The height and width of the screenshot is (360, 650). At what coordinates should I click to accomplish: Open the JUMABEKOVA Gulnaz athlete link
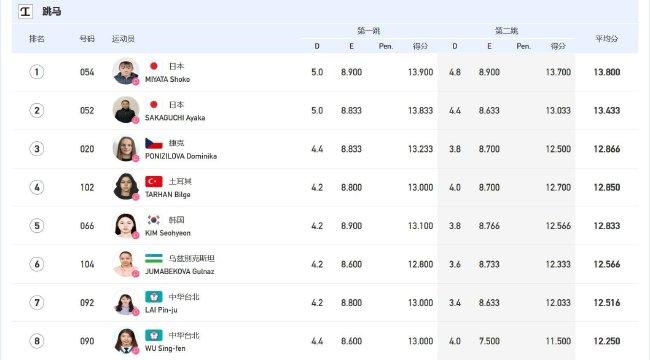[x=179, y=272]
